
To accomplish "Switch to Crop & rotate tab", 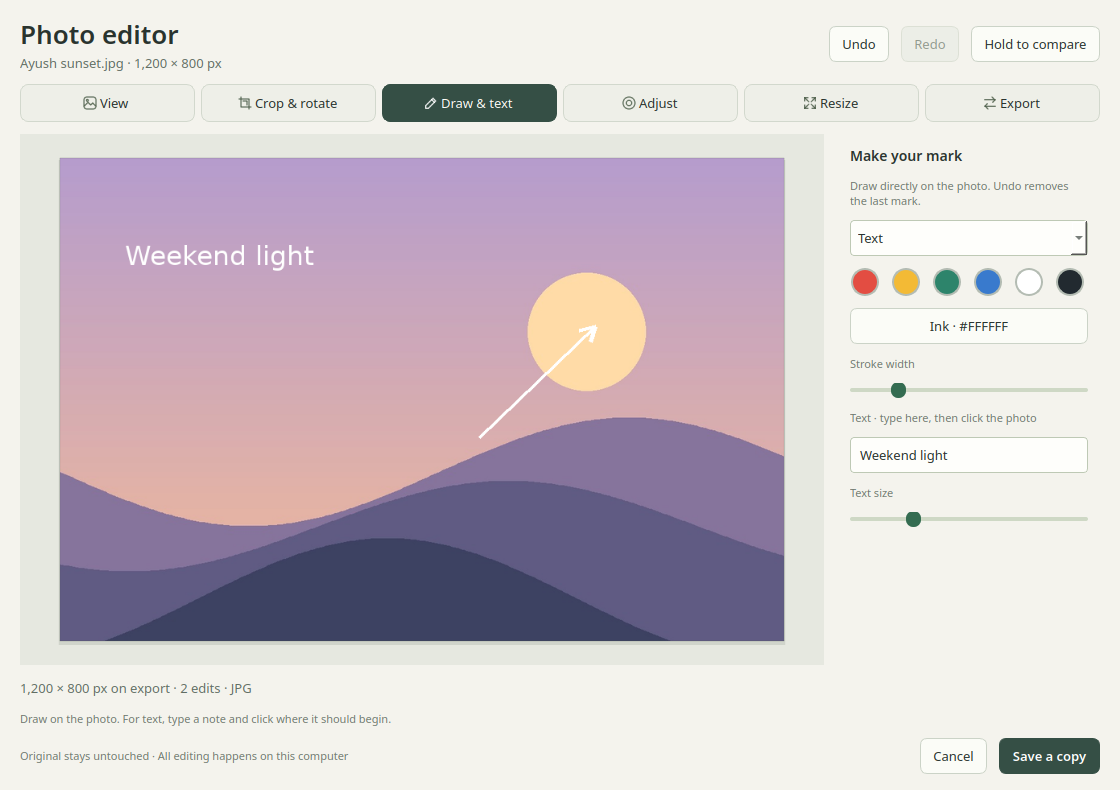I will point(288,103).
